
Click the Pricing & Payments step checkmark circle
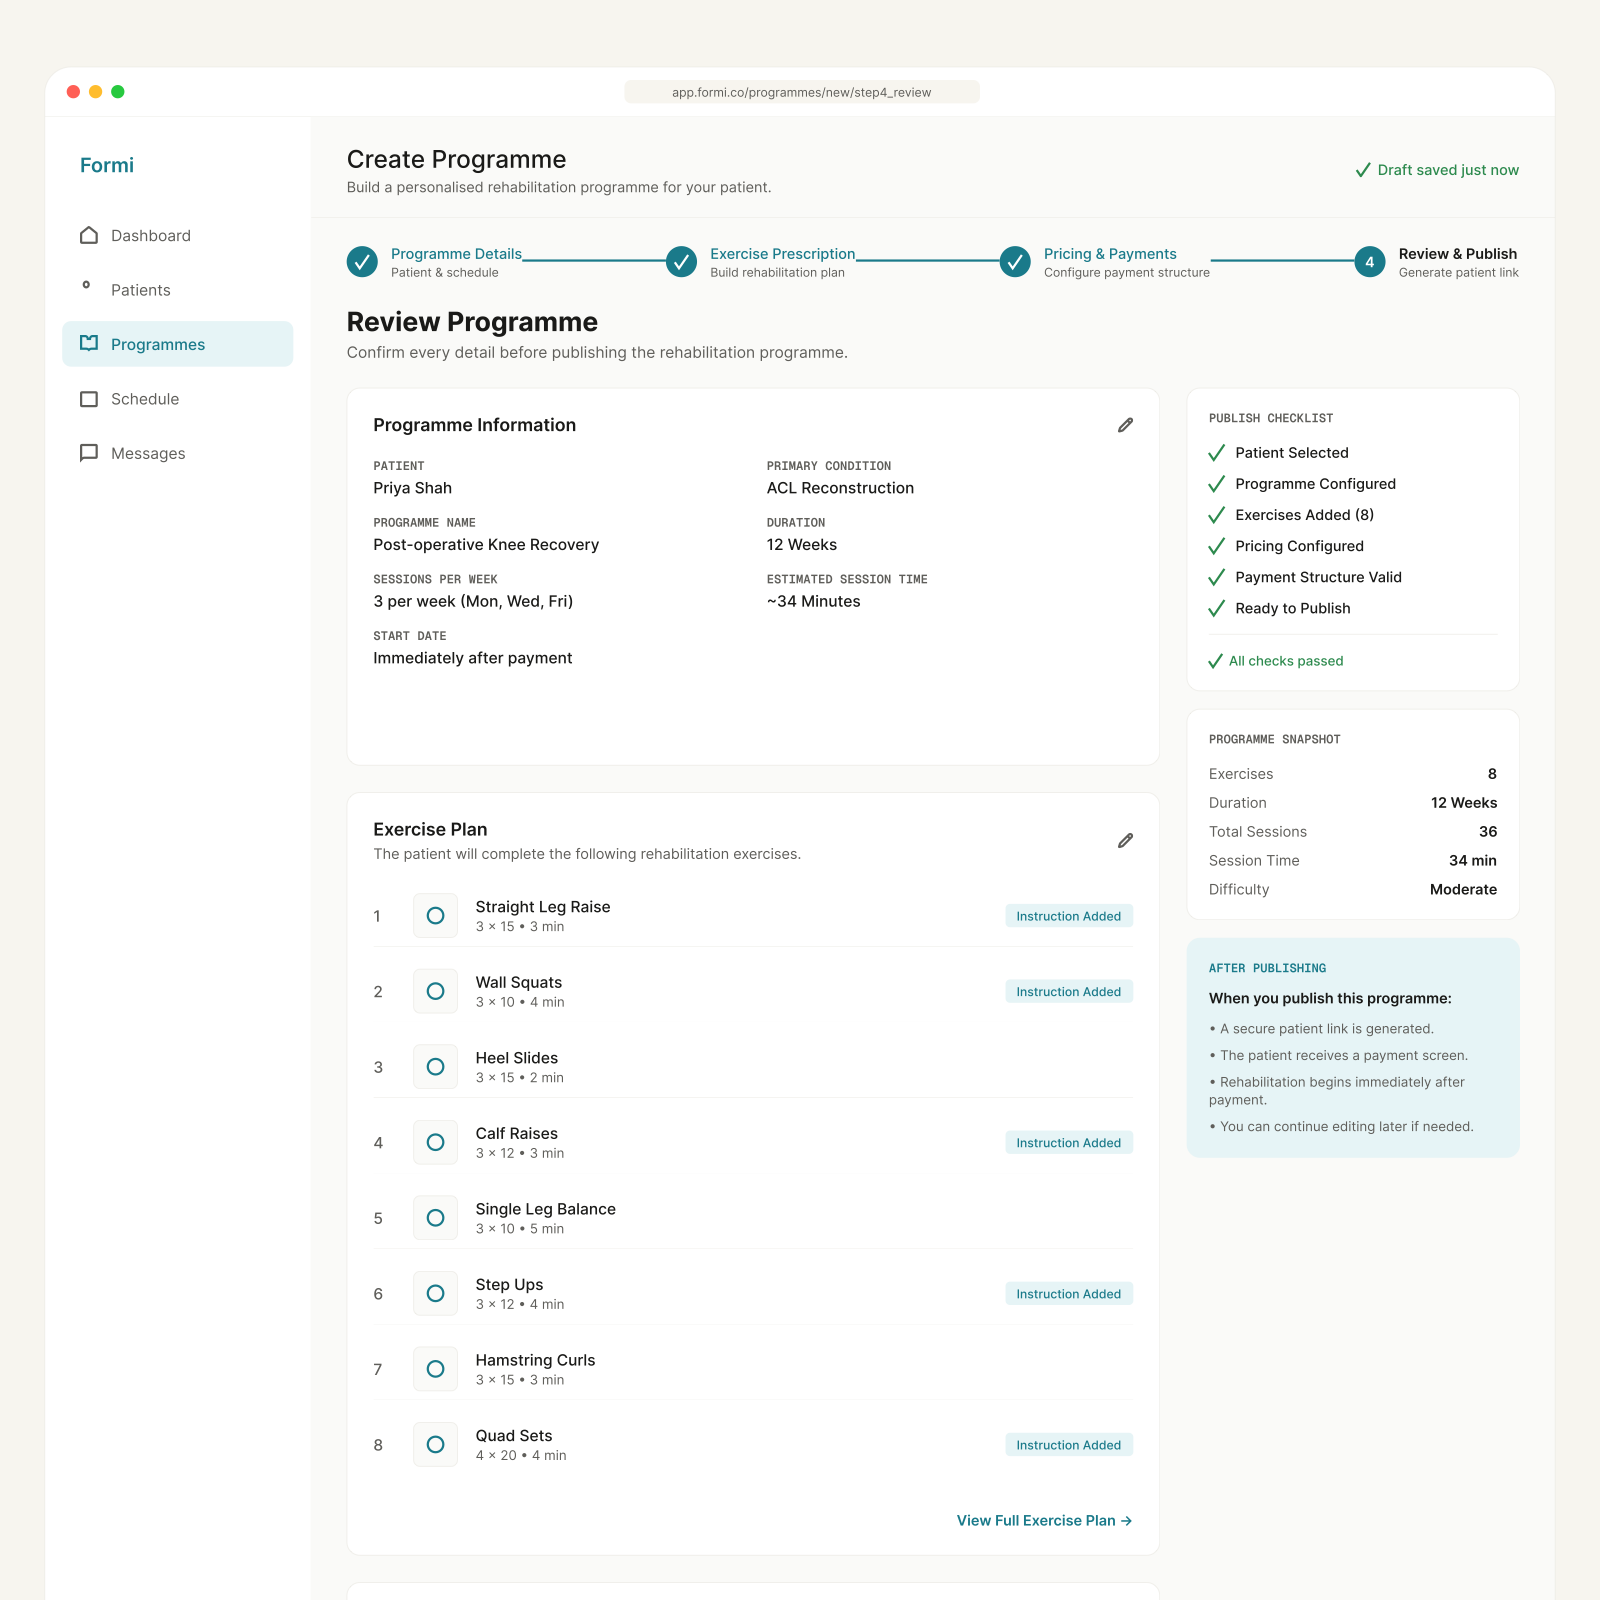[x=1015, y=262]
